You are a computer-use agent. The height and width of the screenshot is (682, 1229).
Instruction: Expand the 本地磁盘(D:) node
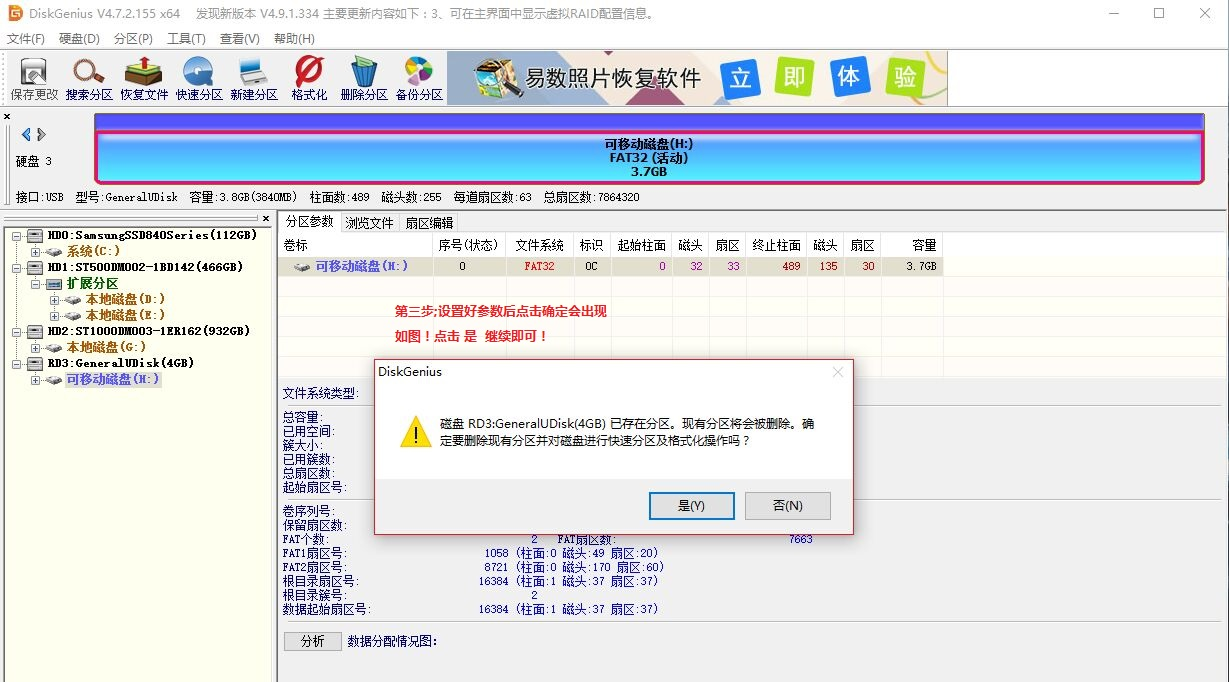pyautogui.click(x=55, y=300)
